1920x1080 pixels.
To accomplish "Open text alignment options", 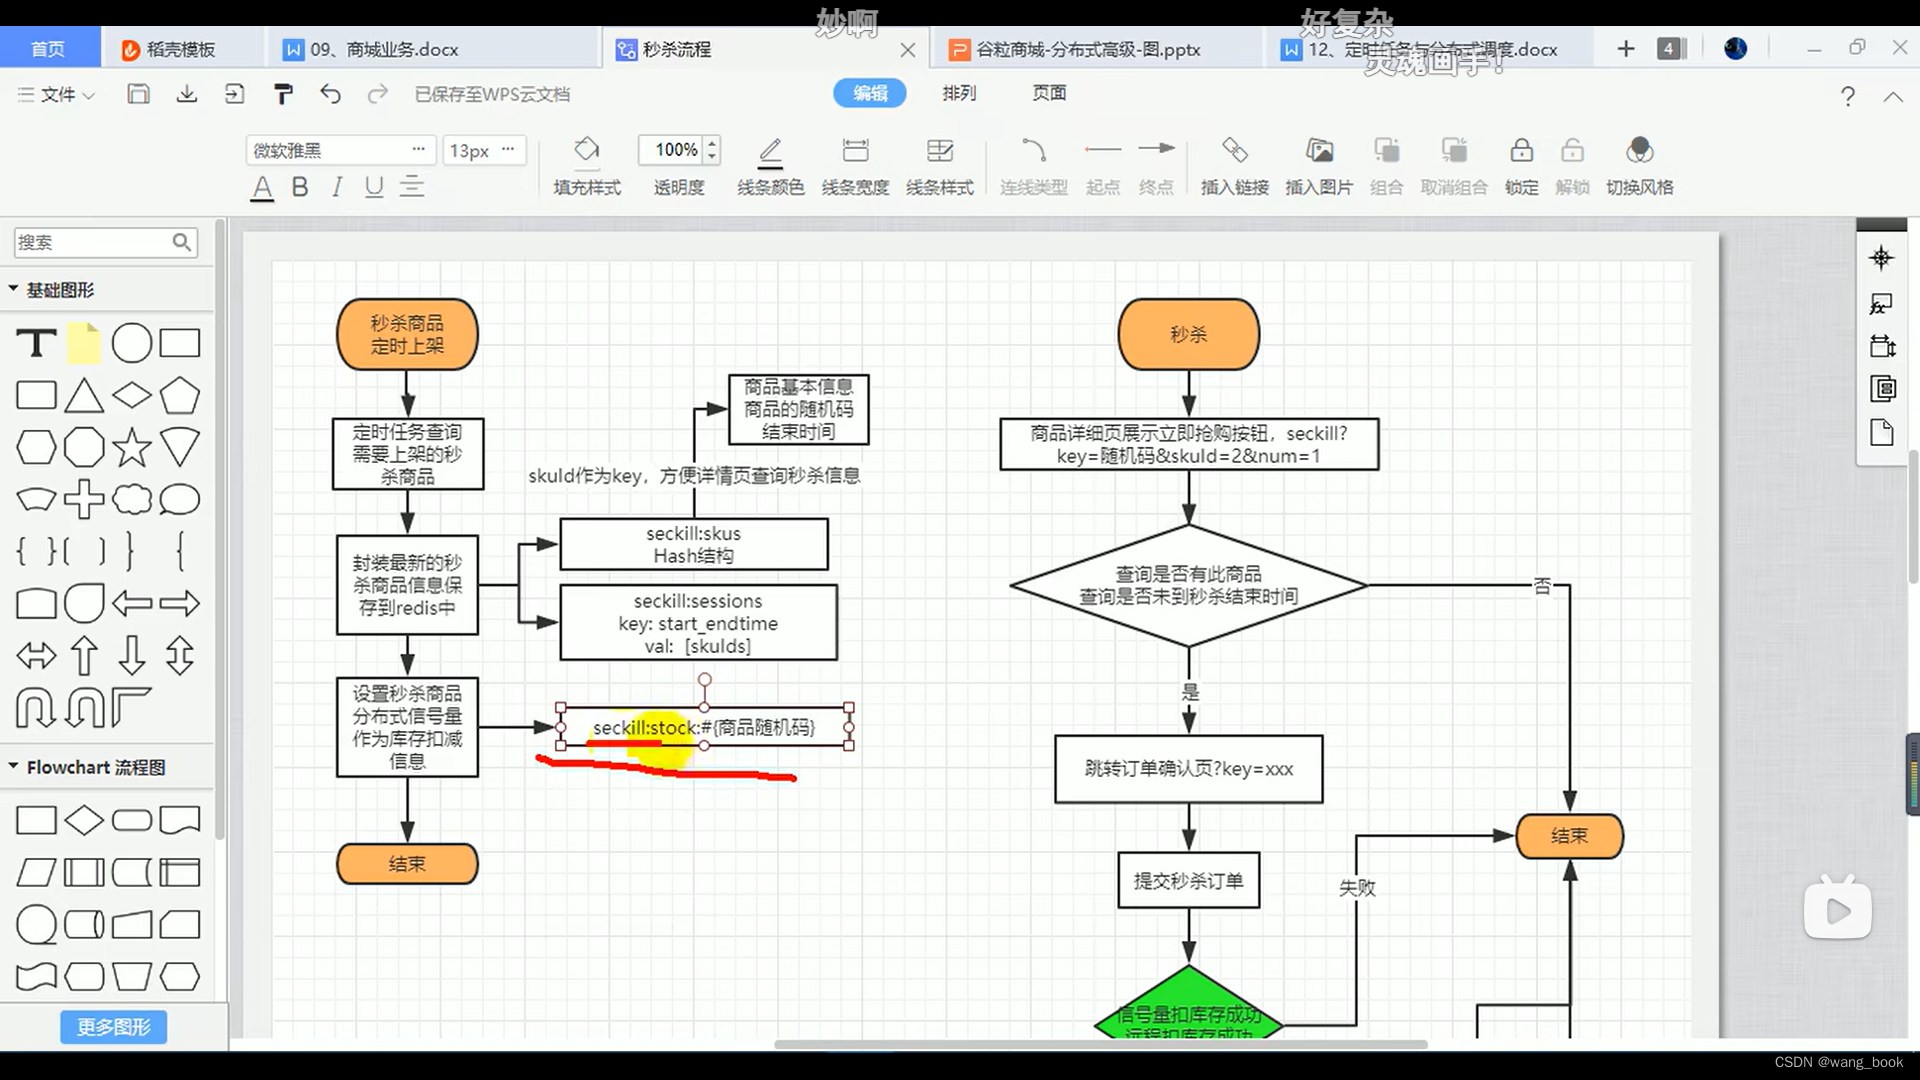I will point(412,187).
